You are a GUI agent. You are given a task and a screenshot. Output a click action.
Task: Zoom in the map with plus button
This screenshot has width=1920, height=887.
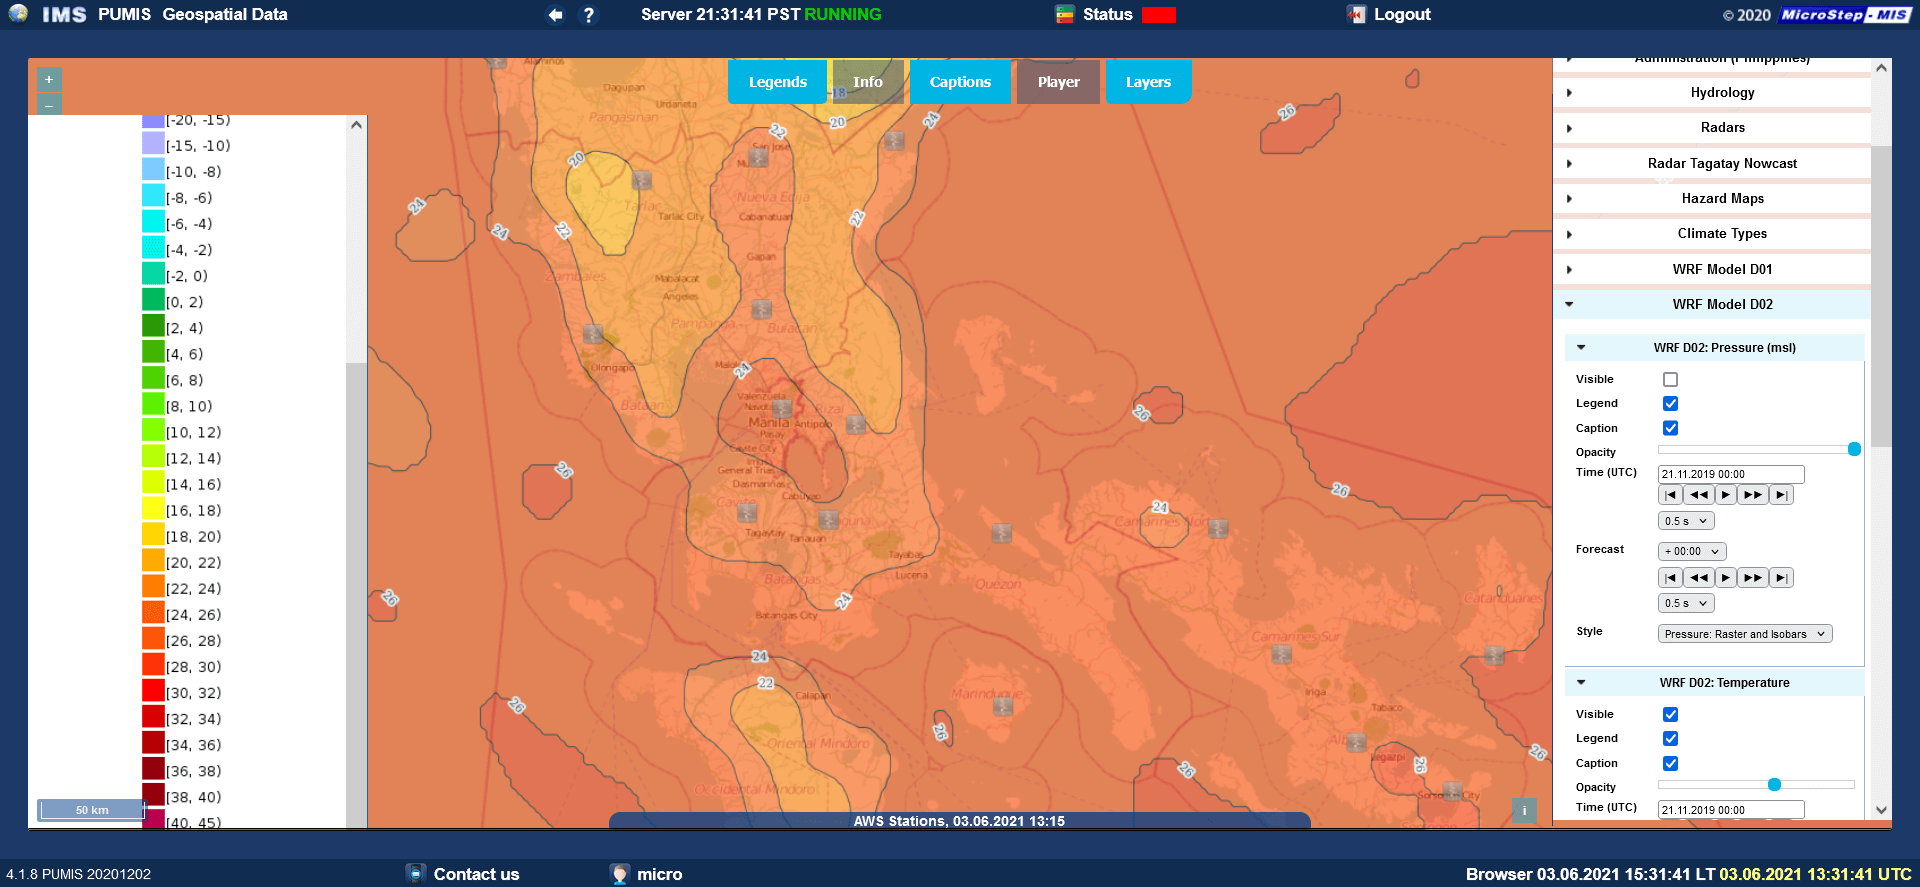[49, 79]
